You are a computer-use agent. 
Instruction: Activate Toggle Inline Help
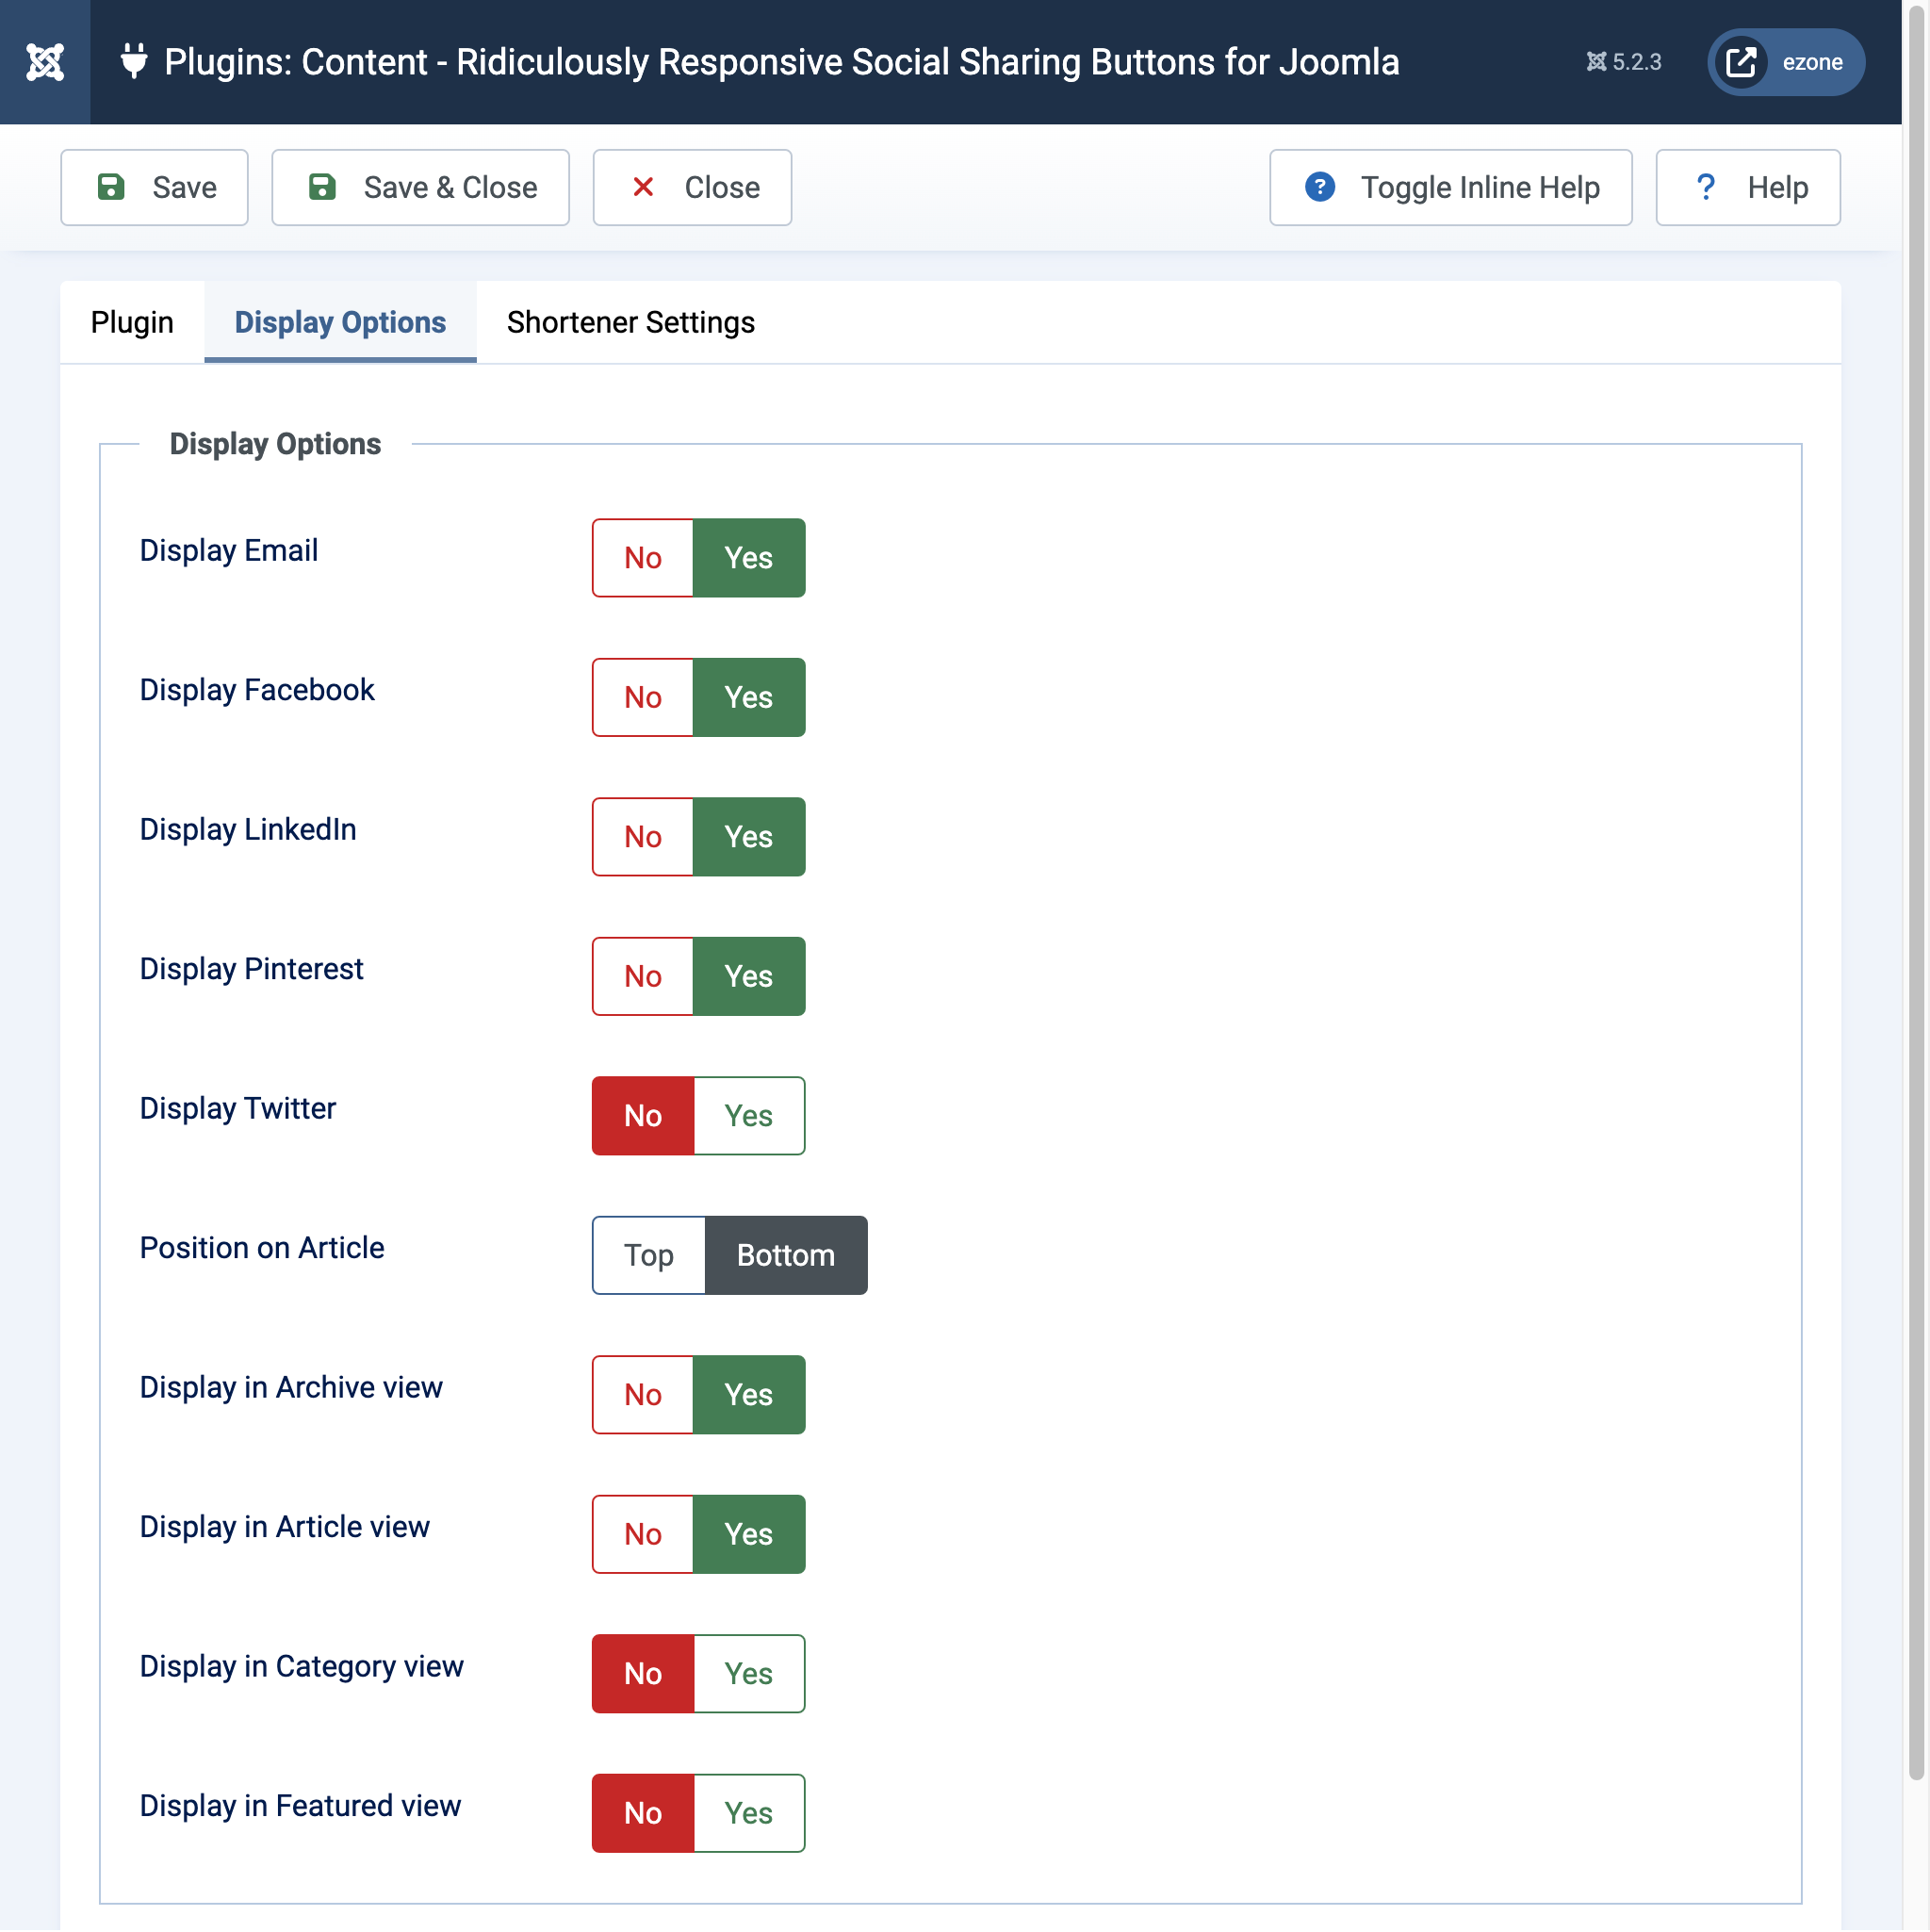click(1450, 187)
